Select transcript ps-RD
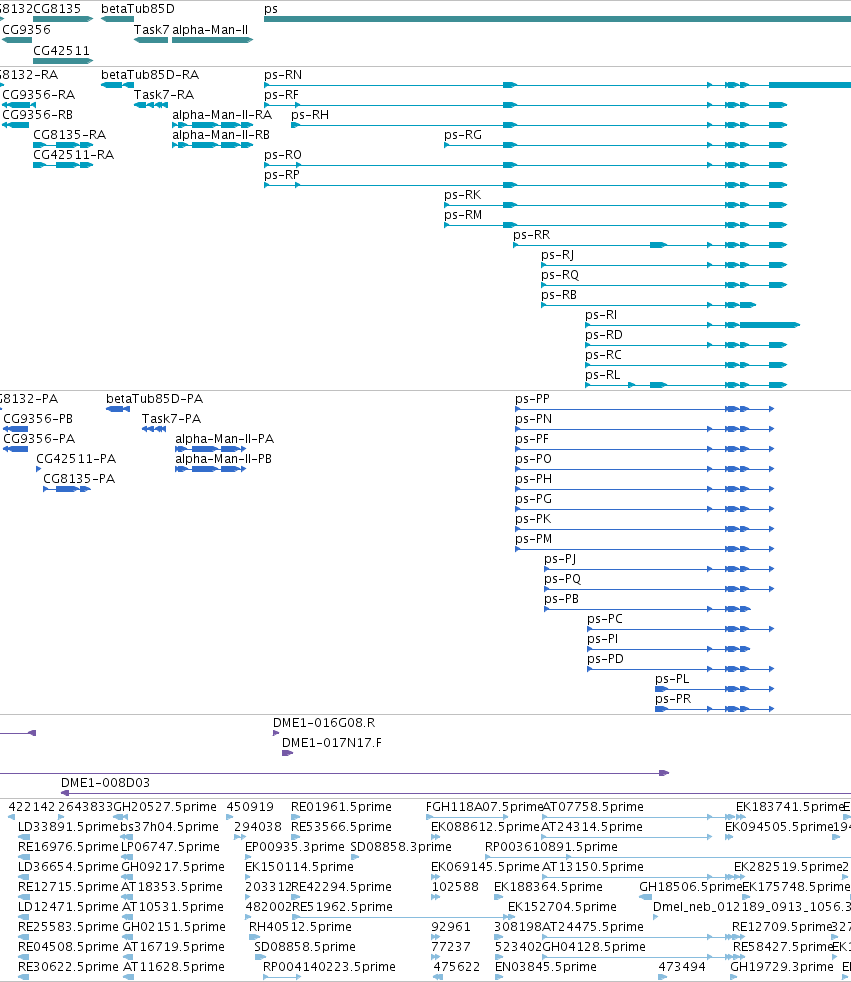This screenshot has width=851, height=982. click(604, 335)
